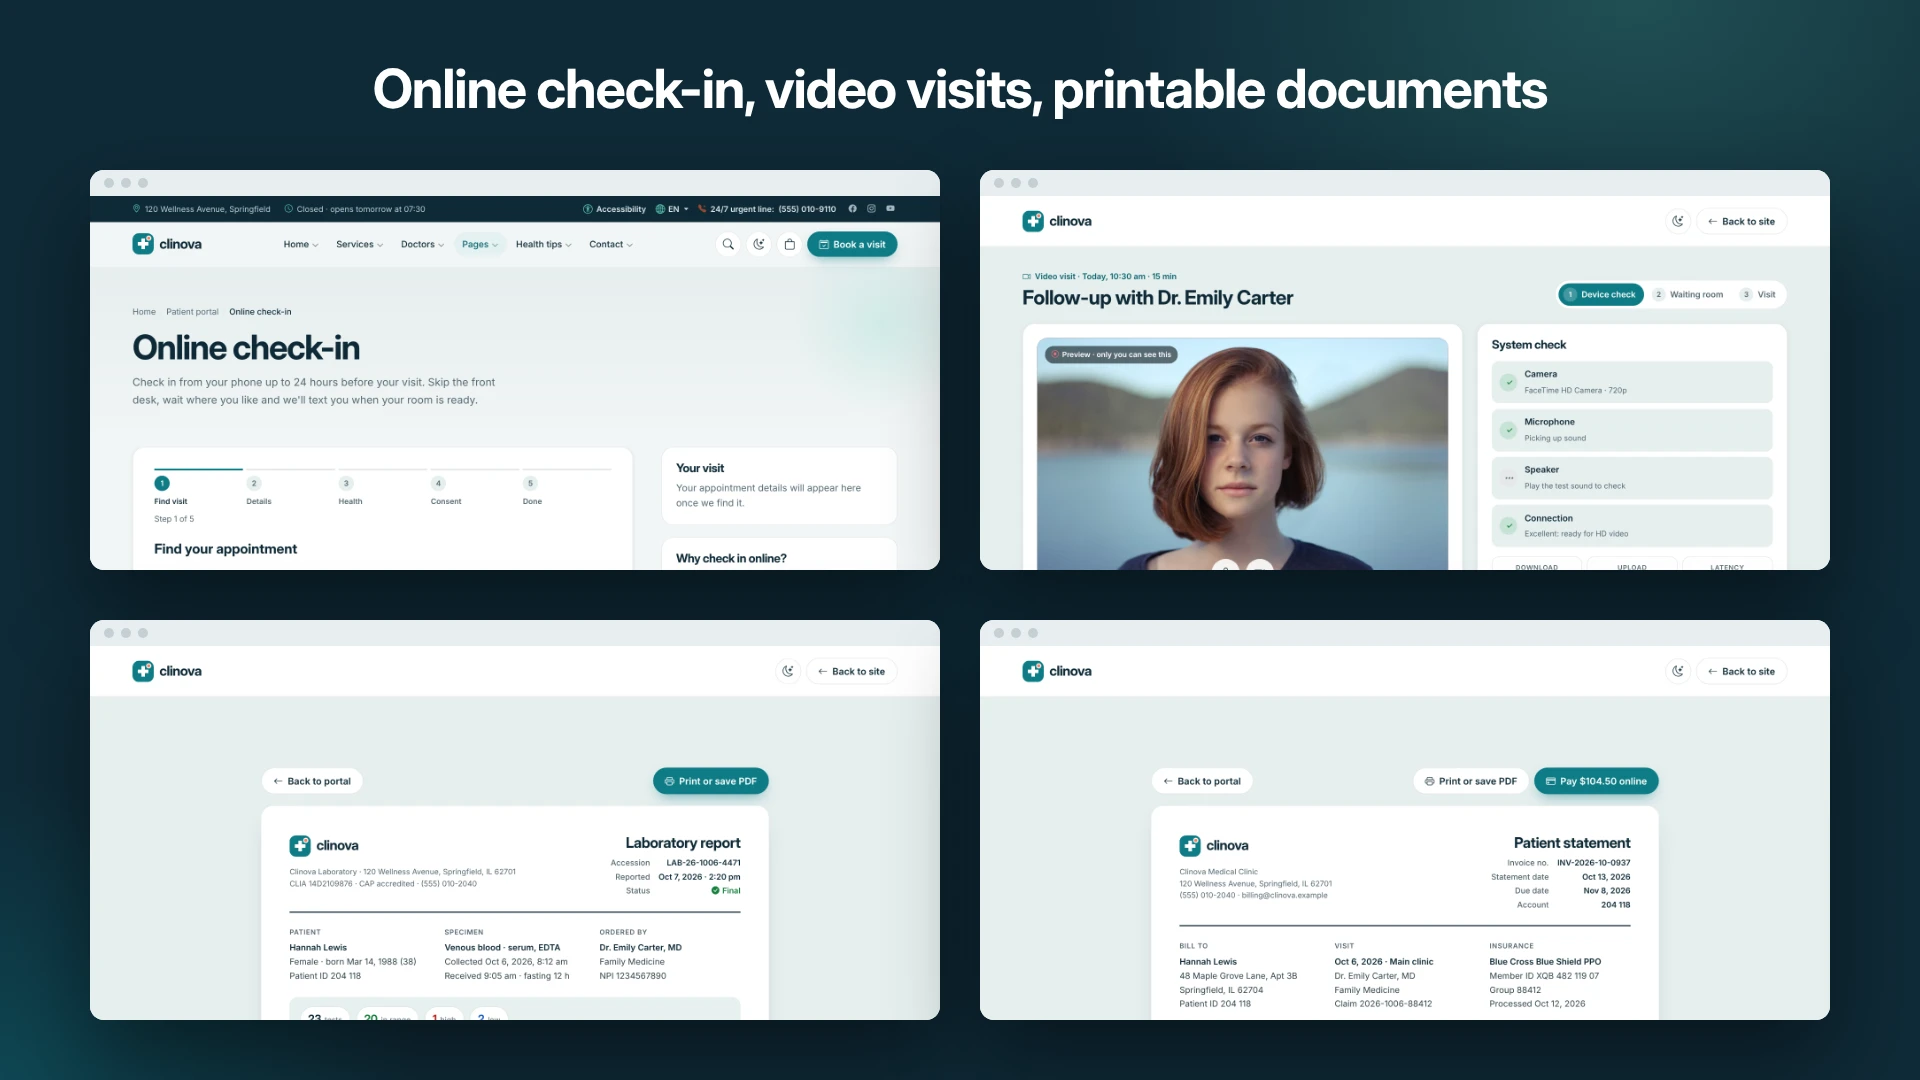Open the shopping bag icon in header
Viewport: 1920px width, 1080px height.
(x=790, y=244)
